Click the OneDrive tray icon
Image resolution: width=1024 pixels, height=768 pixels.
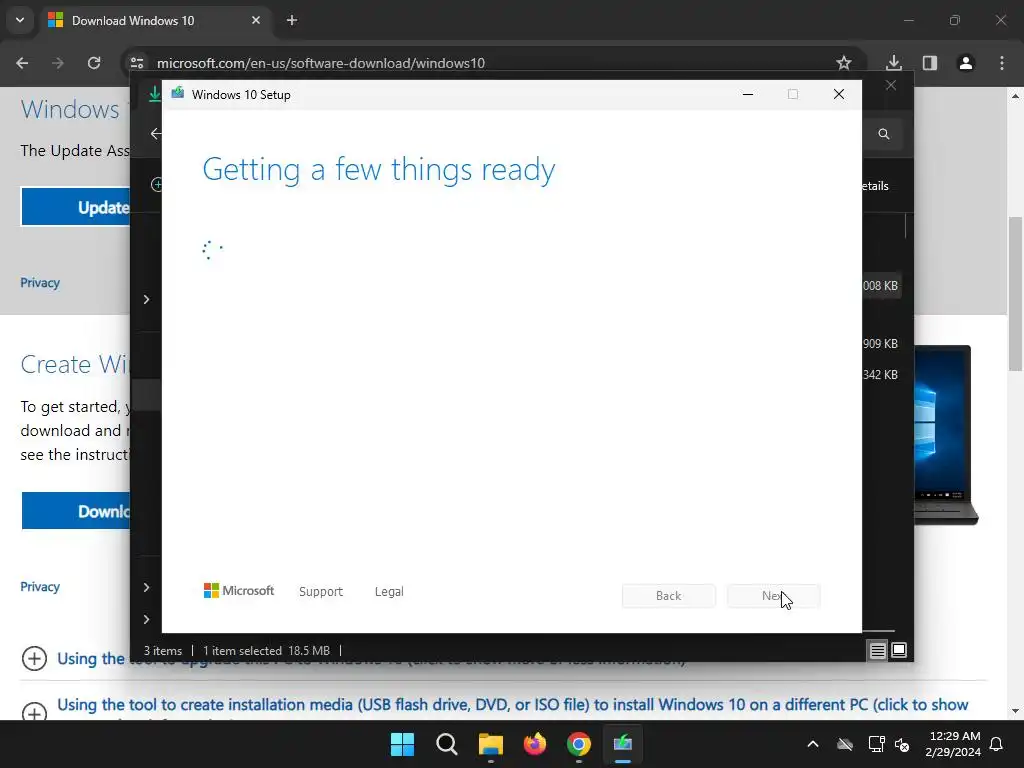coord(845,744)
